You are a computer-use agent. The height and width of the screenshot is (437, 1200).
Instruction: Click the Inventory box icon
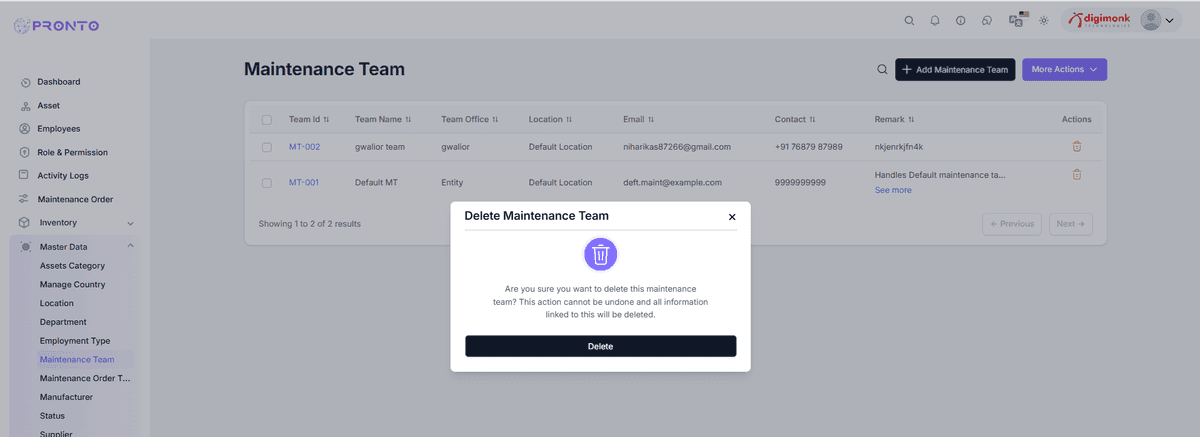click(25, 222)
